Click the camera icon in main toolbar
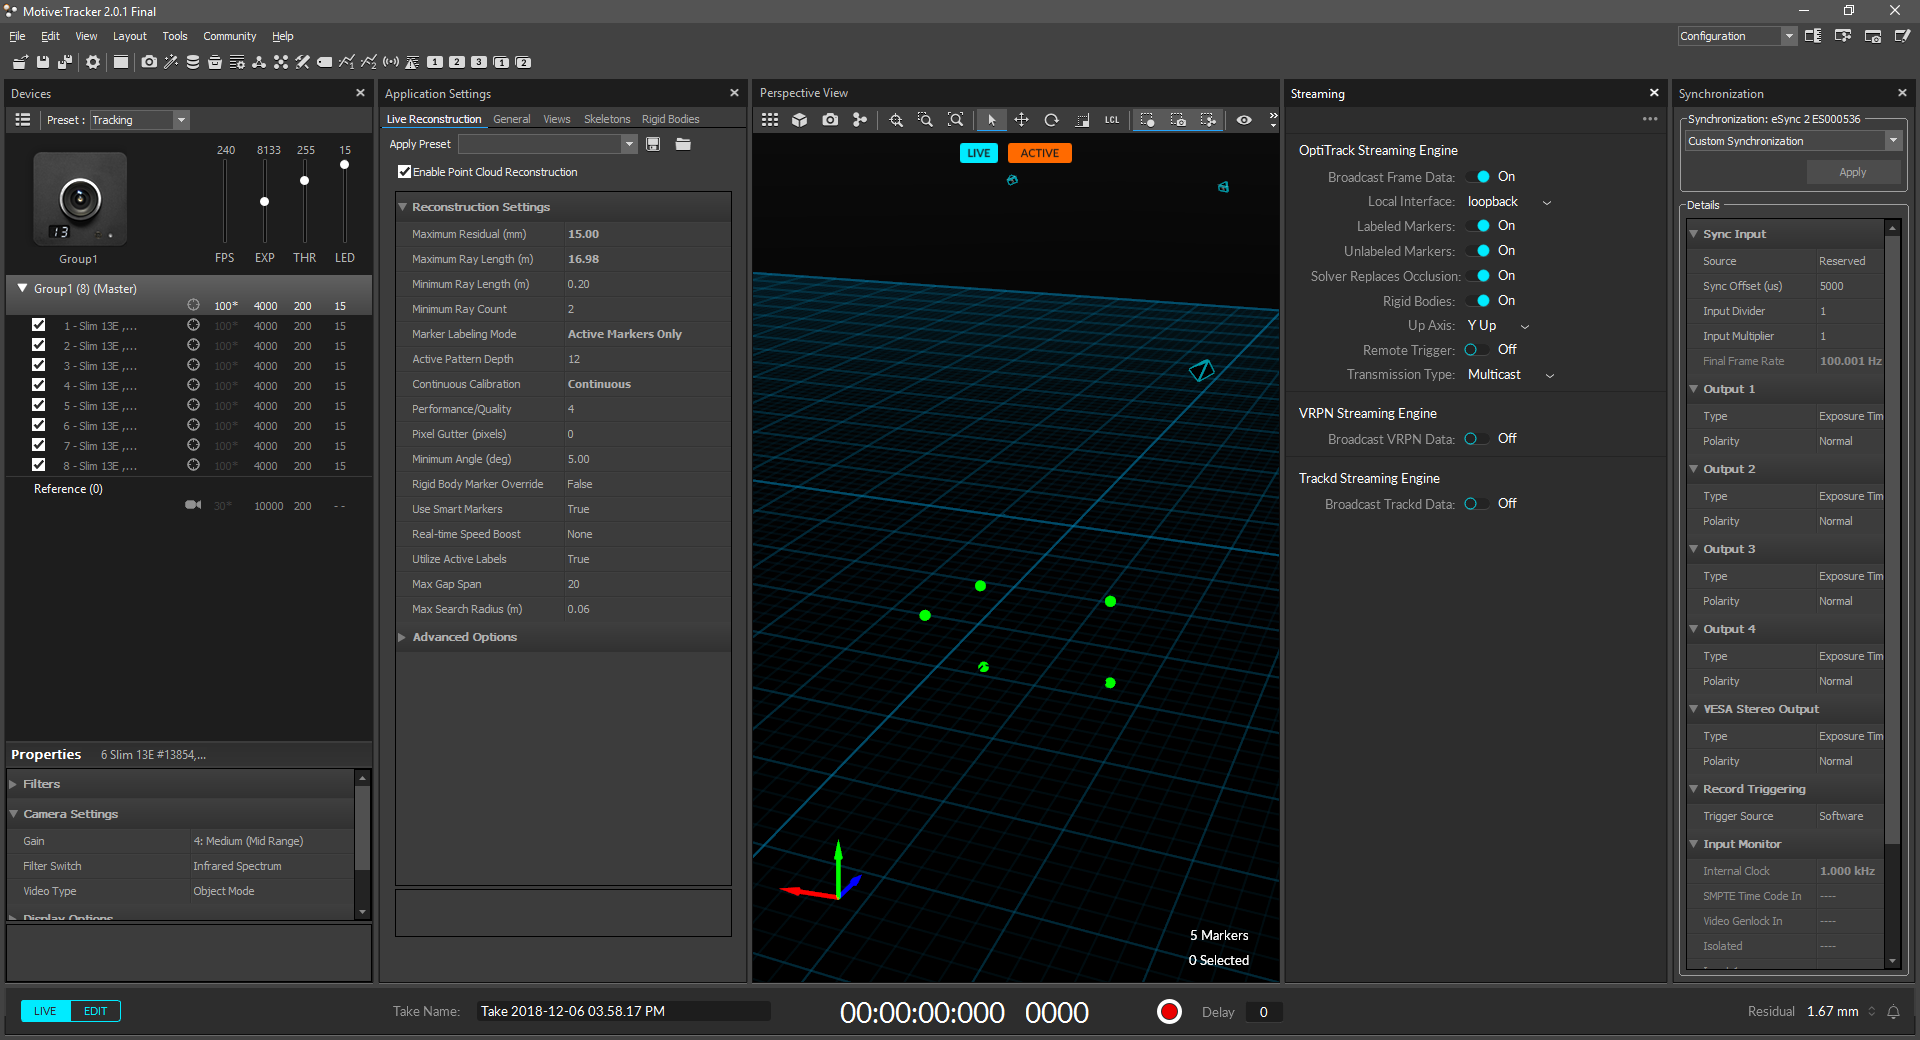 [149, 62]
